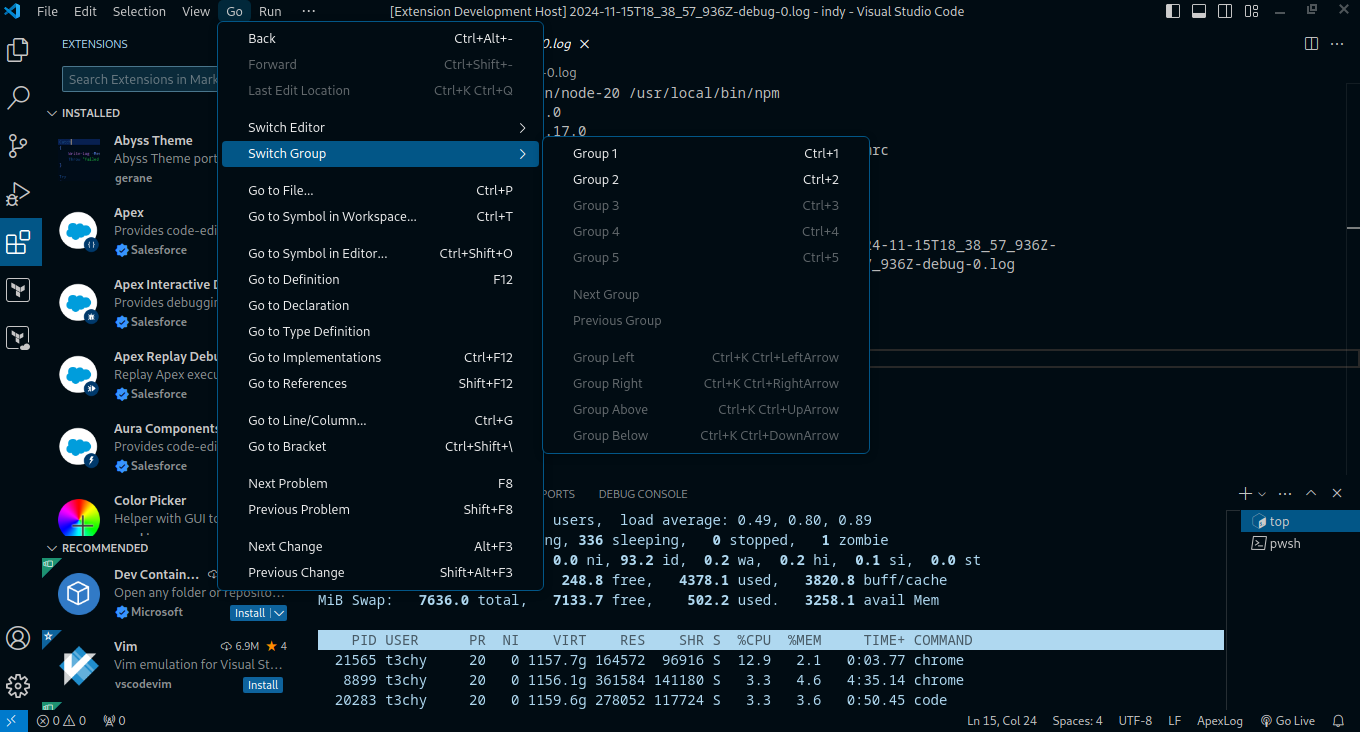Screen dimensions: 1360x732
Task: Install the Dev Containers extension
Action: 250,613
